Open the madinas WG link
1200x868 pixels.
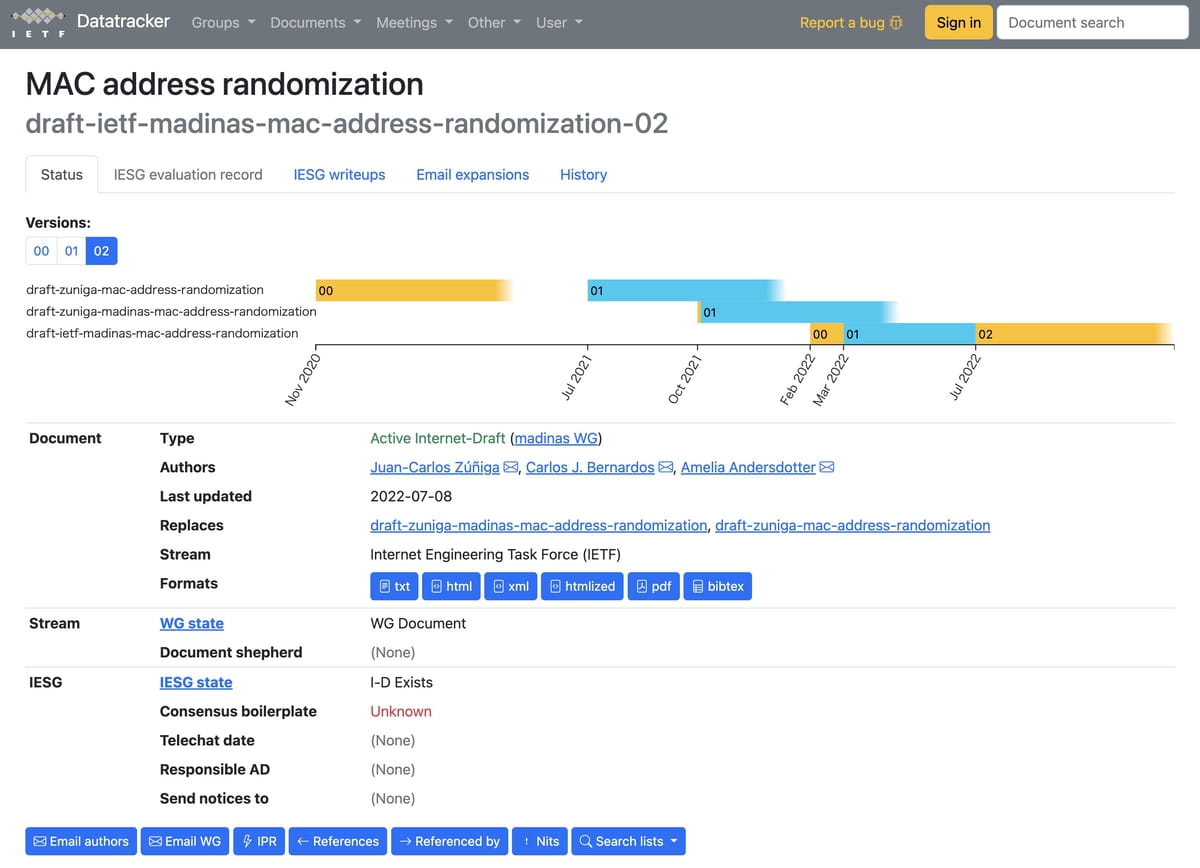[556, 438]
